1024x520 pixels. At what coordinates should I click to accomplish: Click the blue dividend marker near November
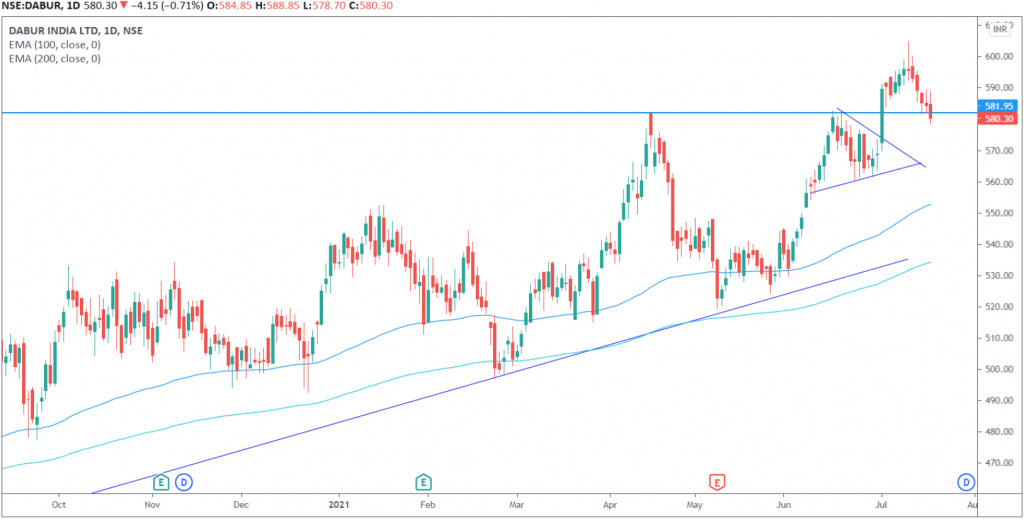pyautogui.click(x=184, y=482)
